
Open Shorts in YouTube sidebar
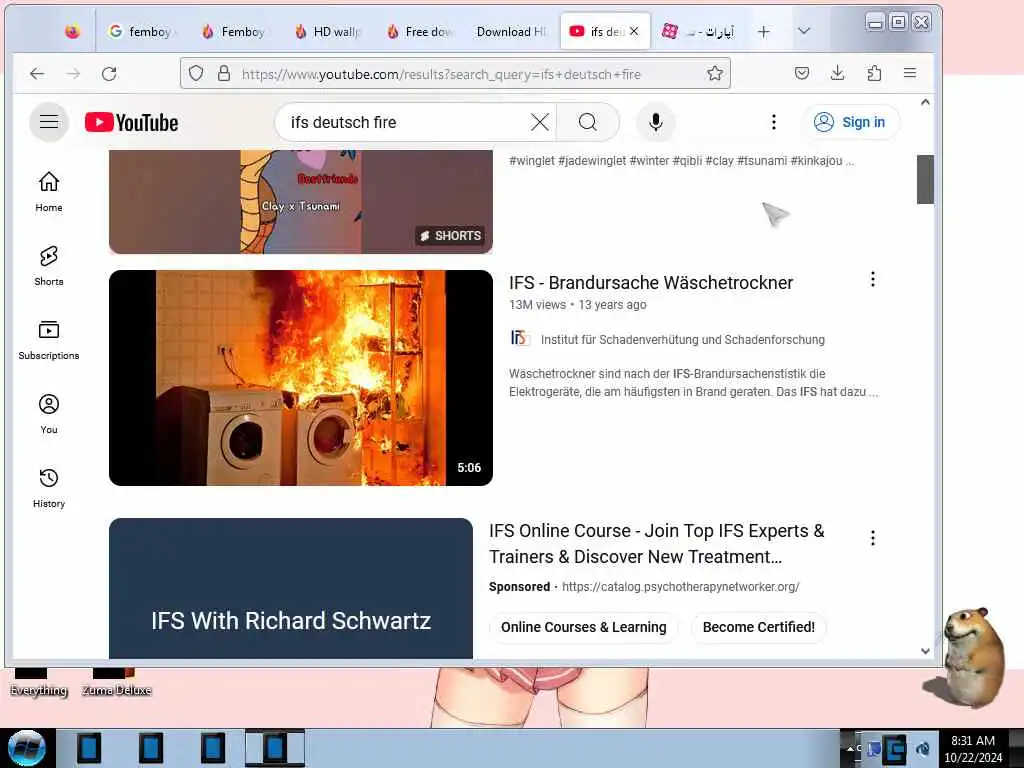tap(49, 266)
